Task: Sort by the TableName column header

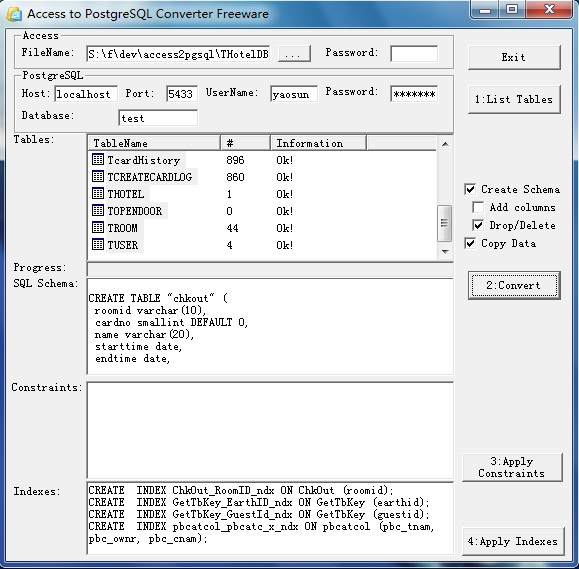Action: click(154, 143)
